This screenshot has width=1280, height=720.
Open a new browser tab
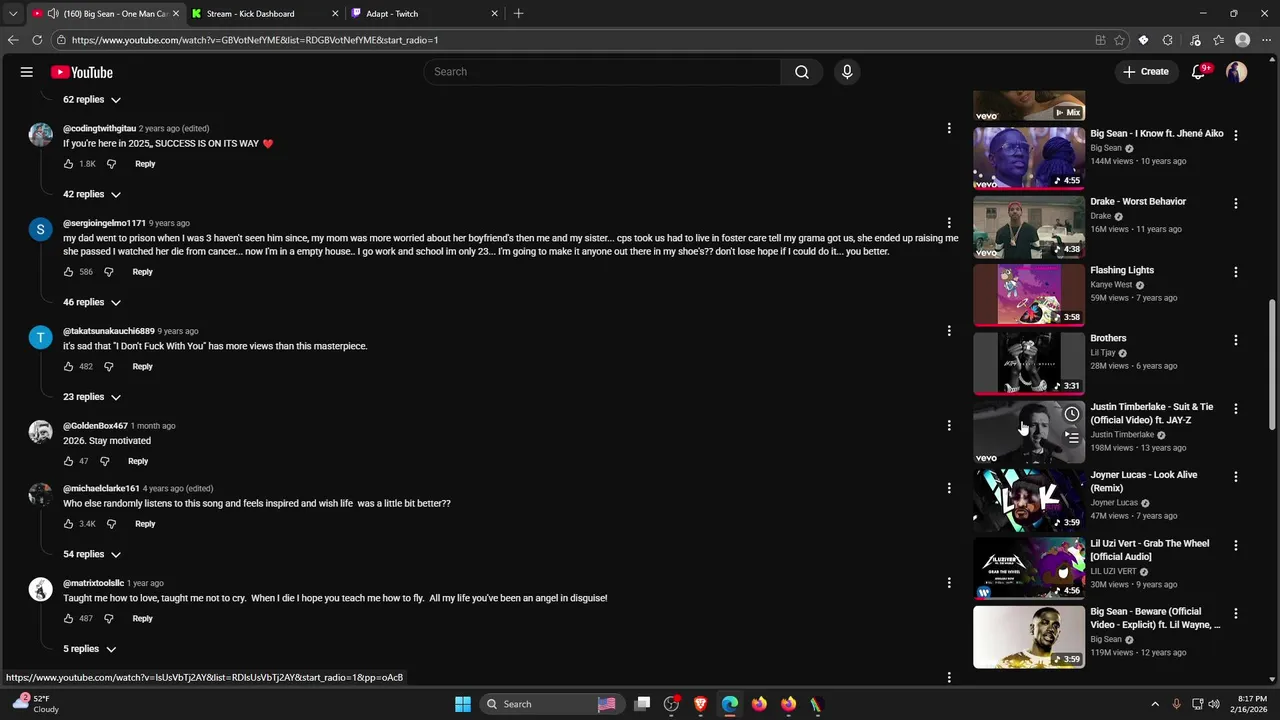click(518, 14)
